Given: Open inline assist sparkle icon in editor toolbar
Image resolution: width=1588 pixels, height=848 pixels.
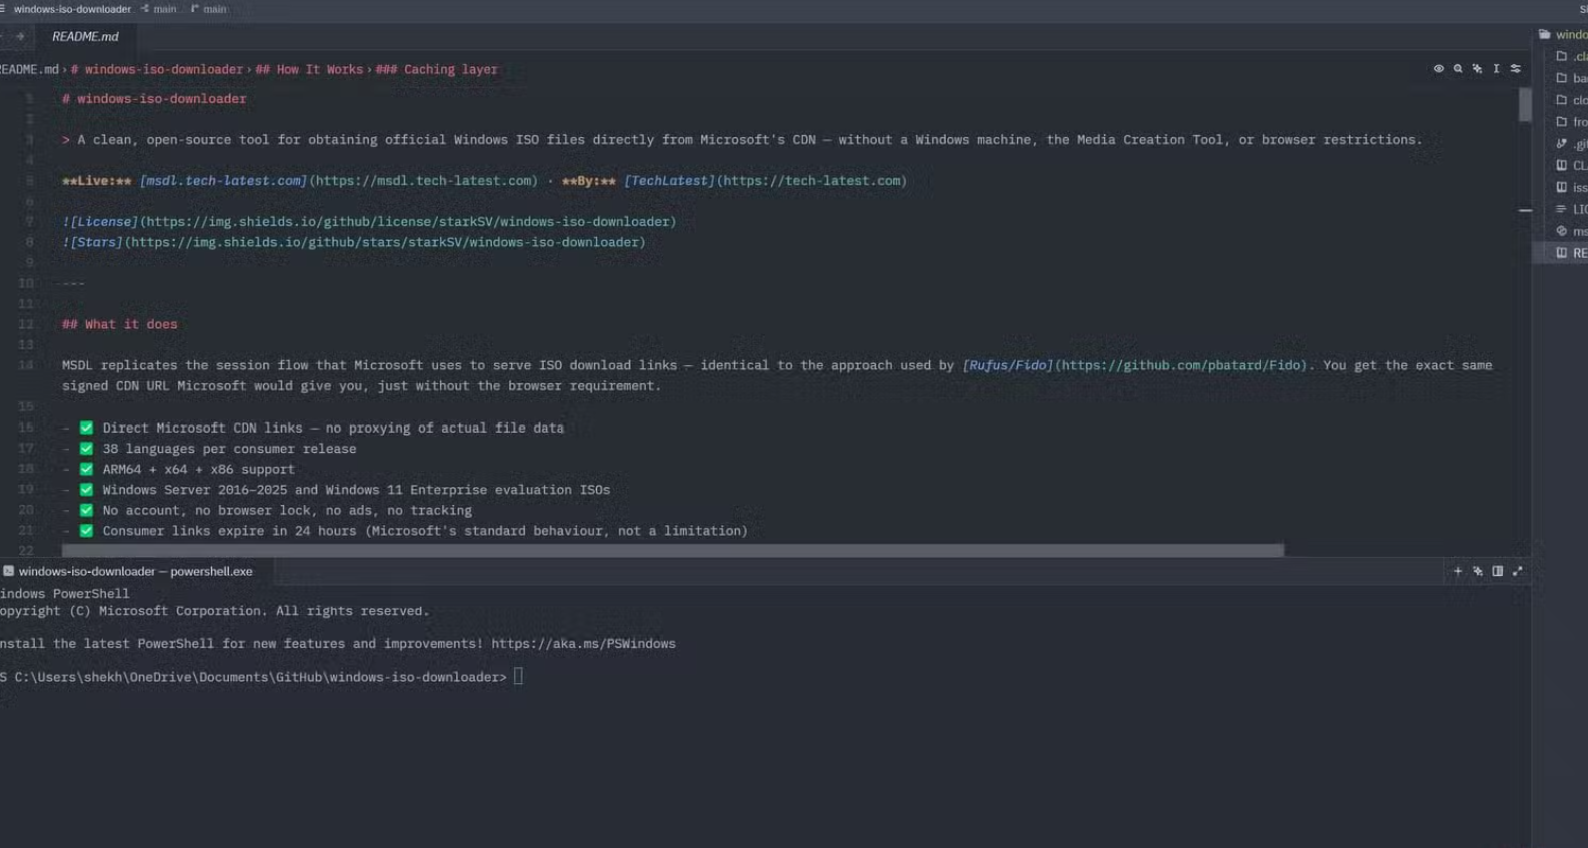Looking at the screenshot, I should [x=1477, y=69].
